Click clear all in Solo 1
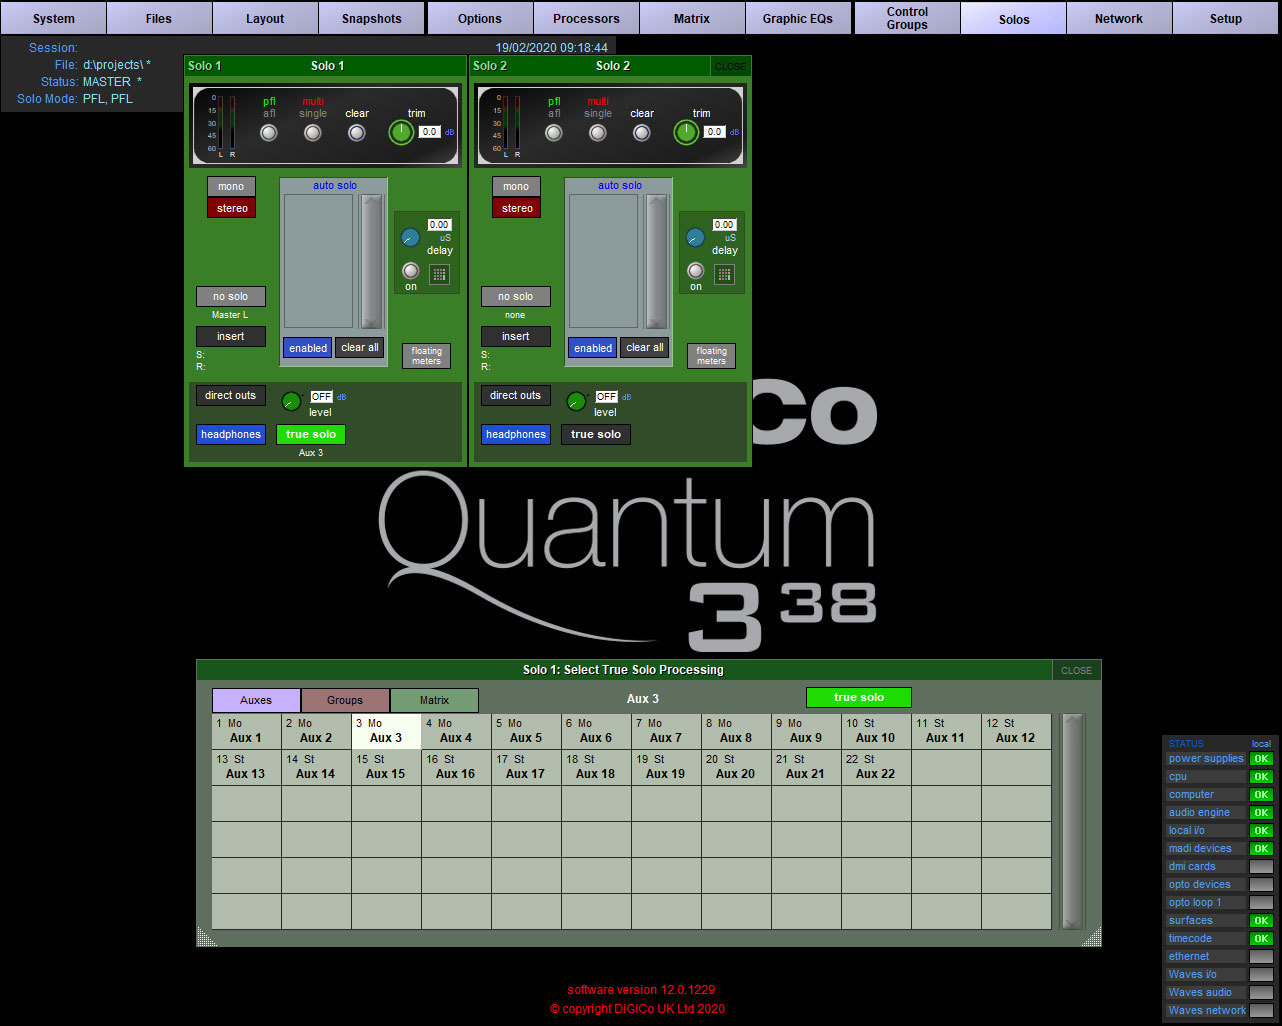Image resolution: width=1282 pixels, height=1026 pixels. point(360,348)
